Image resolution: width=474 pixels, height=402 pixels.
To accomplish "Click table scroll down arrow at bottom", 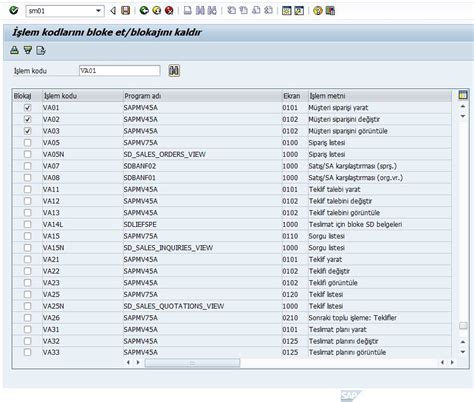I will pyautogui.click(x=463, y=352).
